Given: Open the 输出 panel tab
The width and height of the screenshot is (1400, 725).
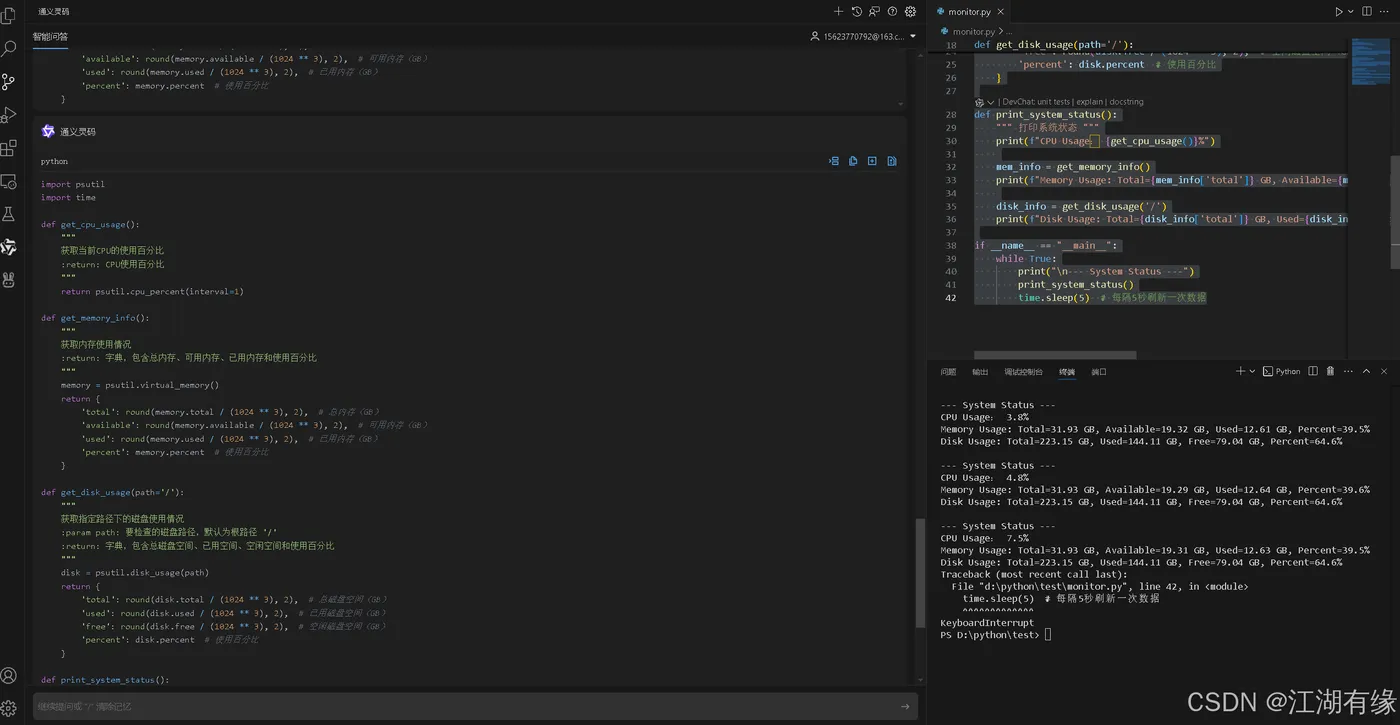Looking at the screenshot, I should [980, 372].
